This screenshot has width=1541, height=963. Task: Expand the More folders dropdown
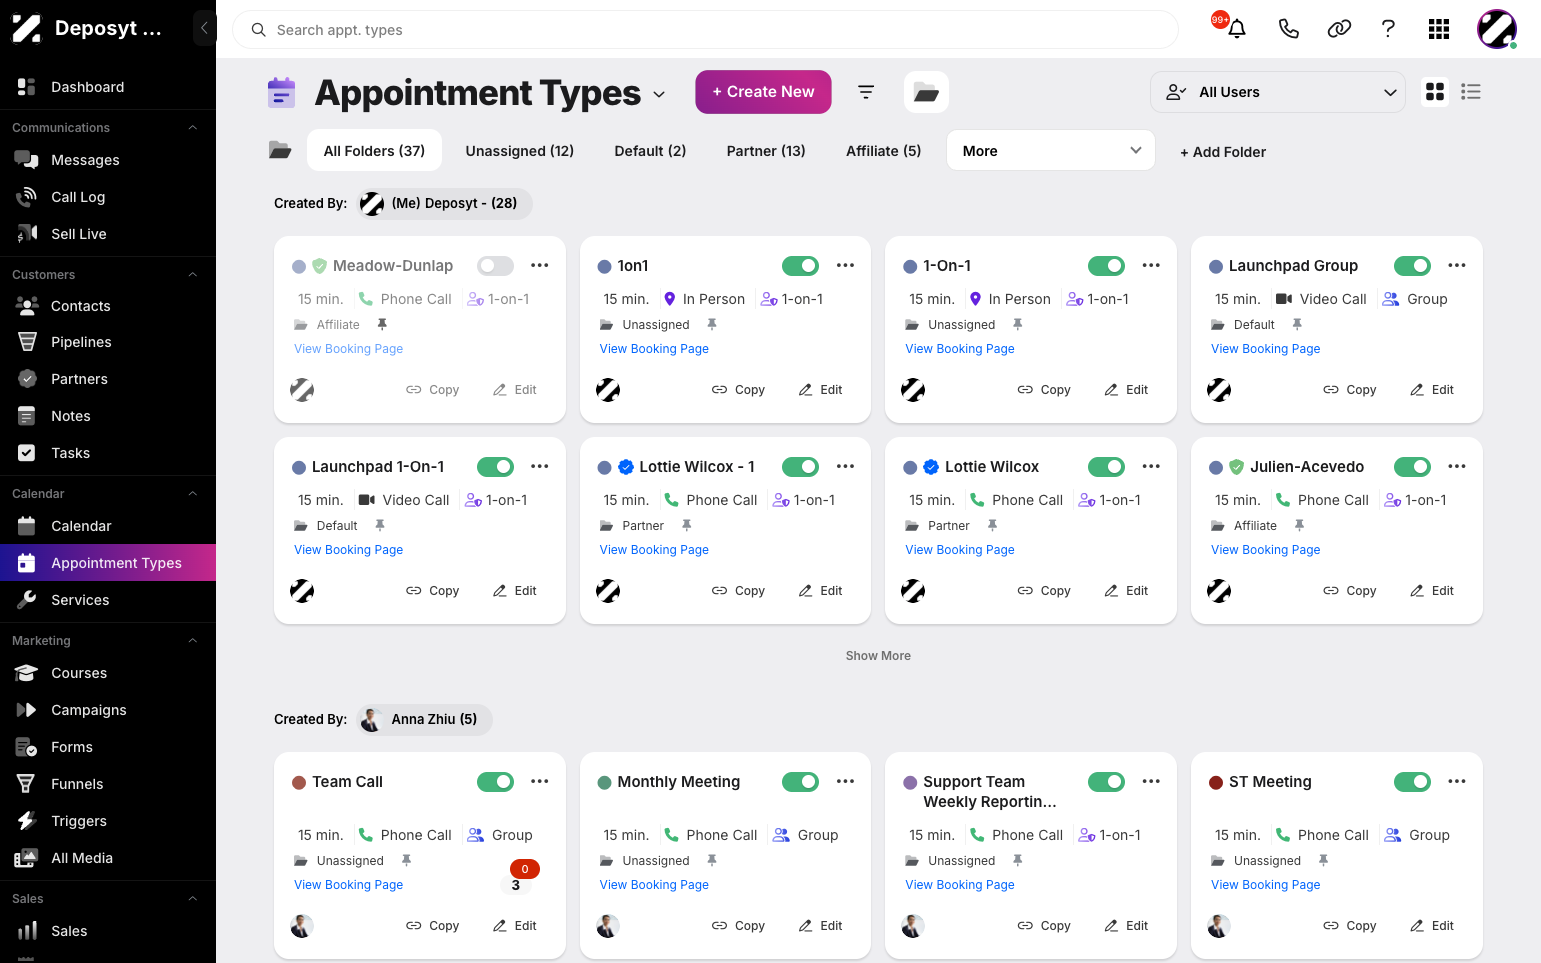pyautogui.click(x=1051, y=151)
